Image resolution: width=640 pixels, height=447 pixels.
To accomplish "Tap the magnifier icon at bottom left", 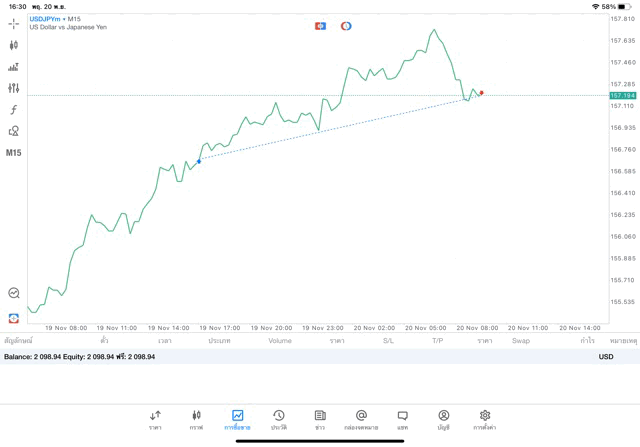I will click(13, 293).
